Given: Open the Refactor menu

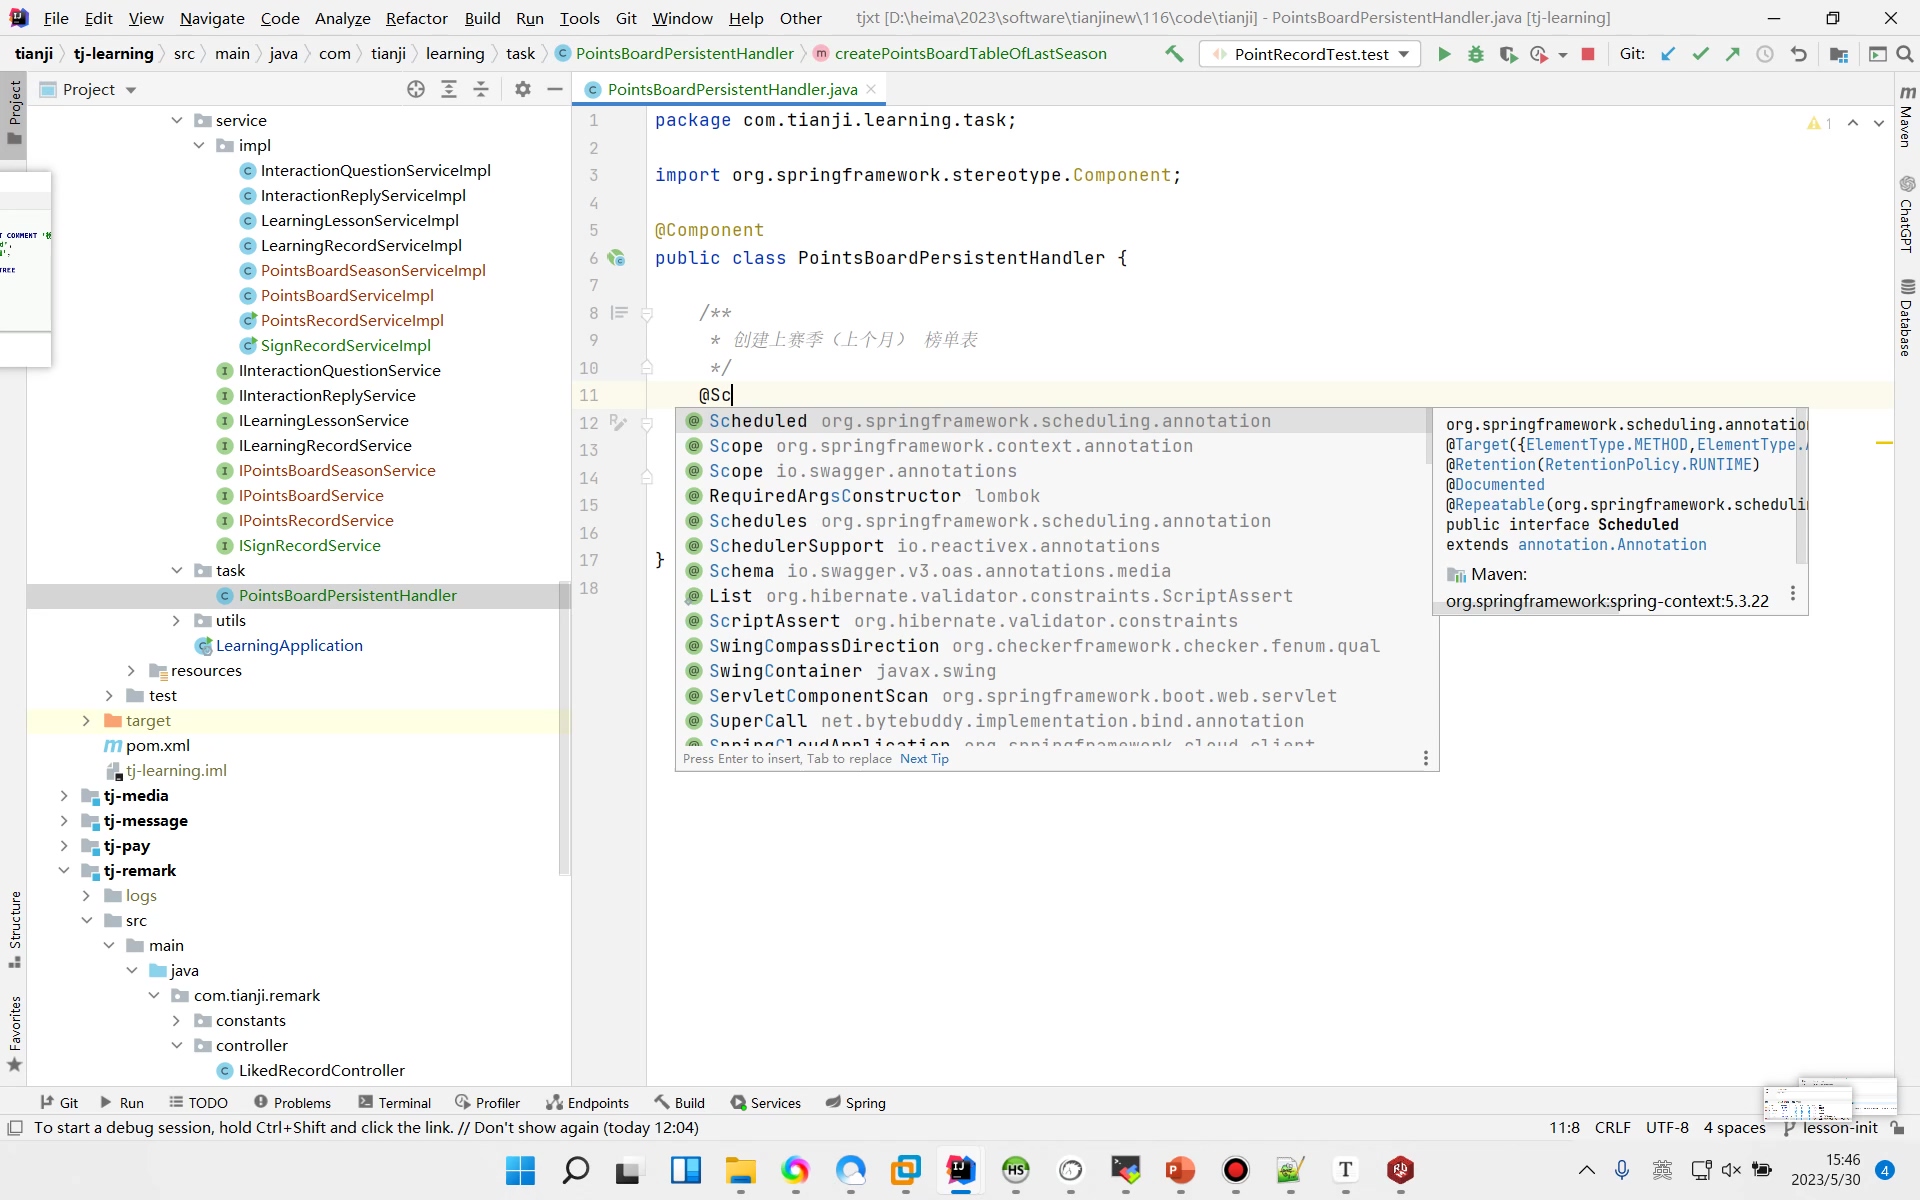Looking at the screenshot, I should click(416, 18).
